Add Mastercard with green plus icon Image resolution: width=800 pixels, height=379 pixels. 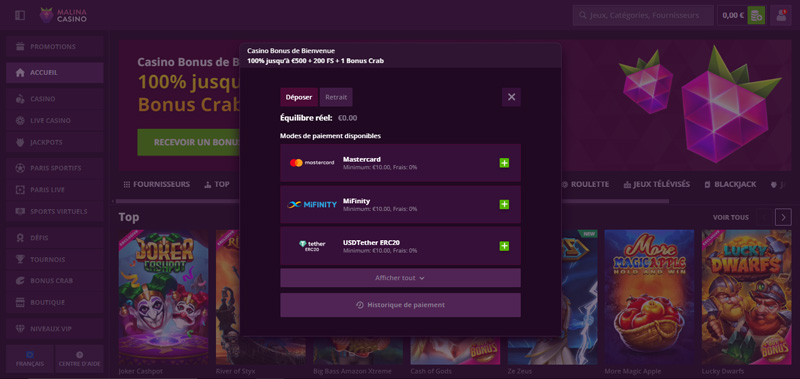click(x=504, y=163)
